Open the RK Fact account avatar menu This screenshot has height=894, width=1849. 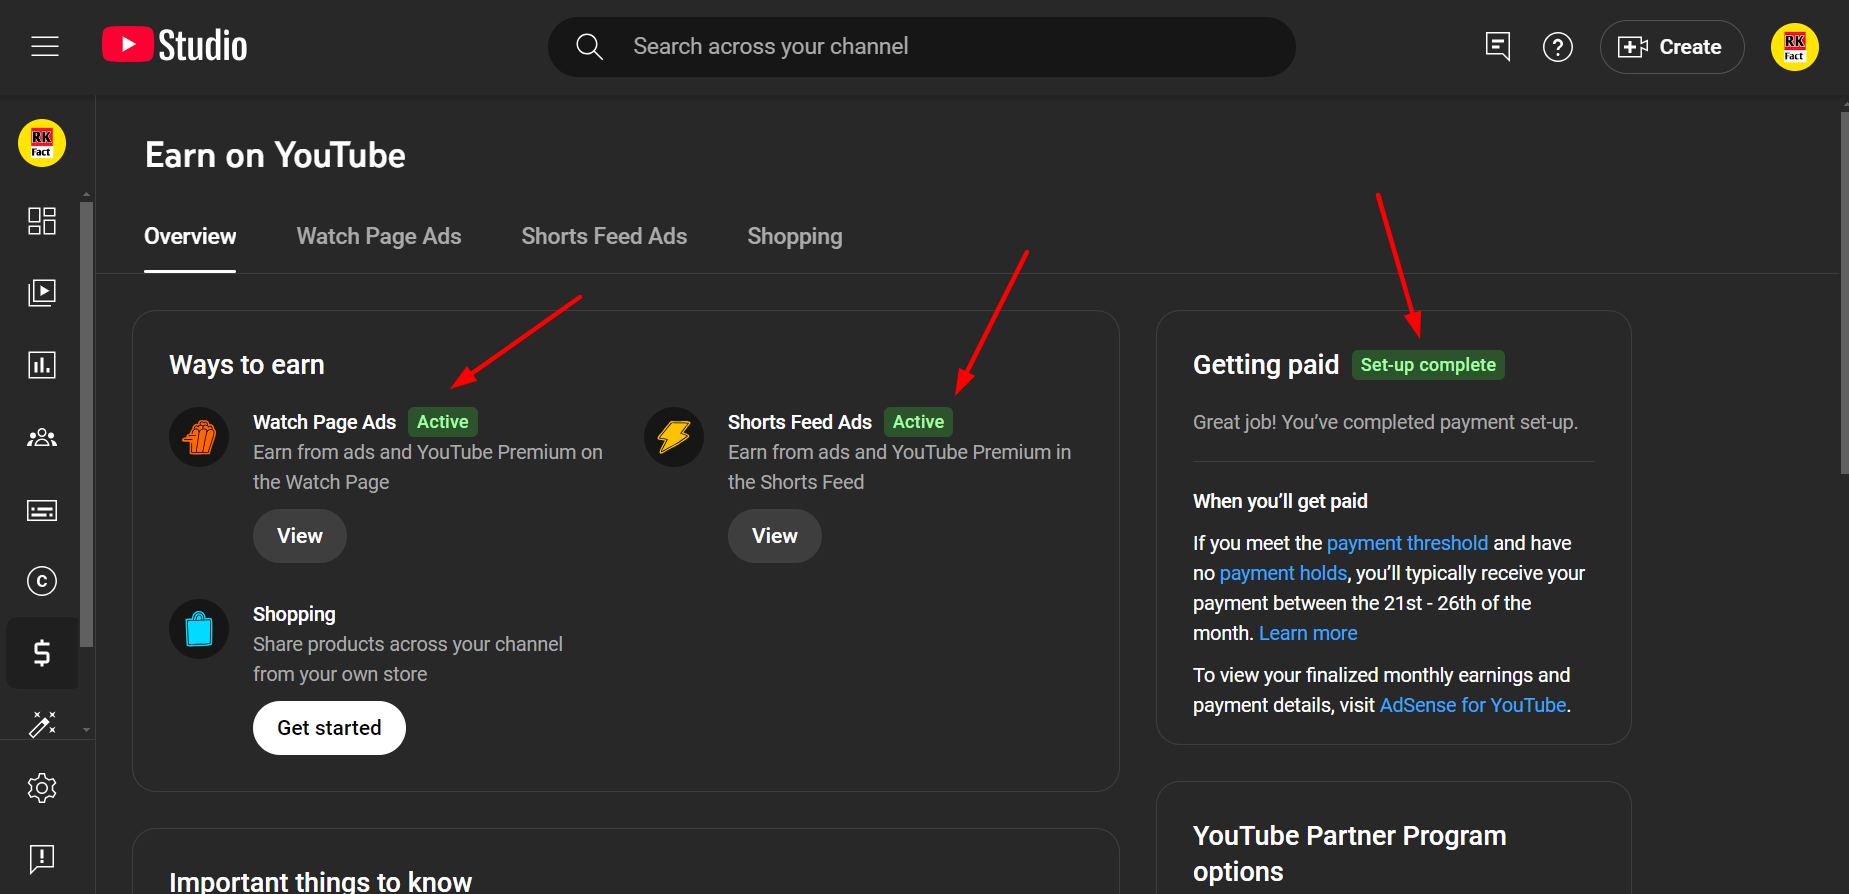click(x=1794, y=47)
